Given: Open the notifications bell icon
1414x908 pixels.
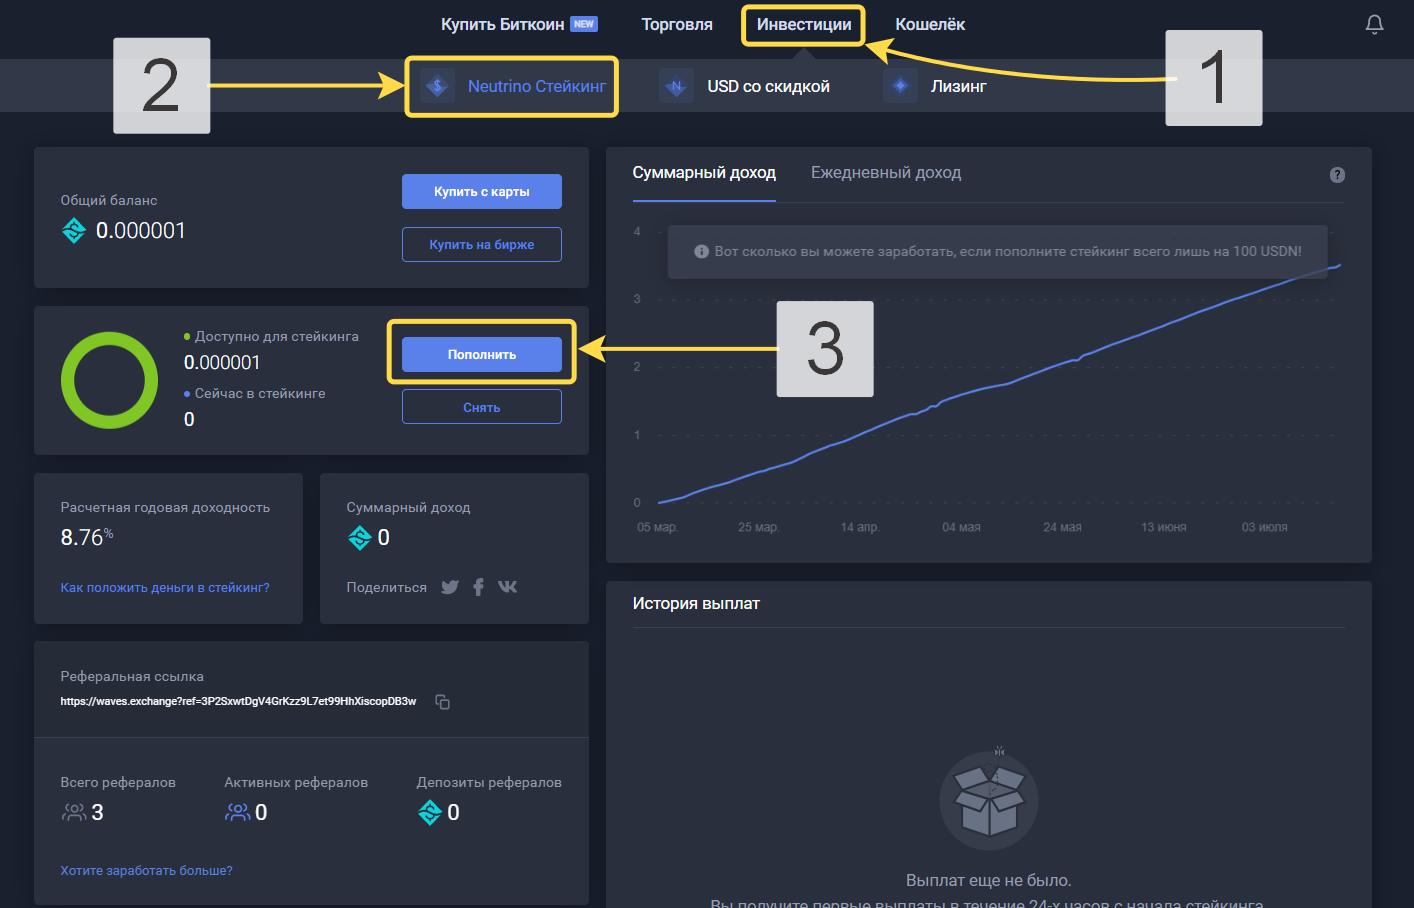Looking at the screenshot, I should pos(1374,24).
